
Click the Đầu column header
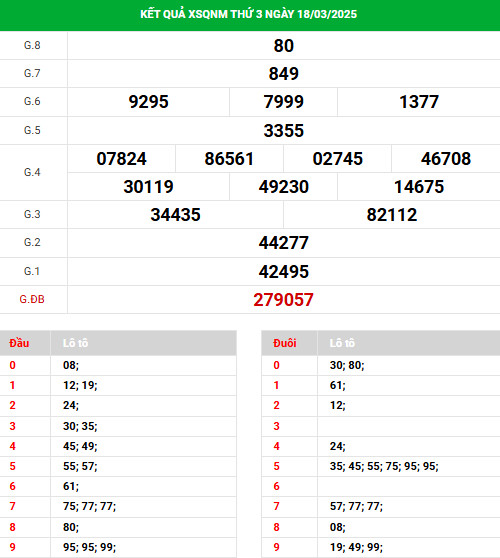pos(19,343)
